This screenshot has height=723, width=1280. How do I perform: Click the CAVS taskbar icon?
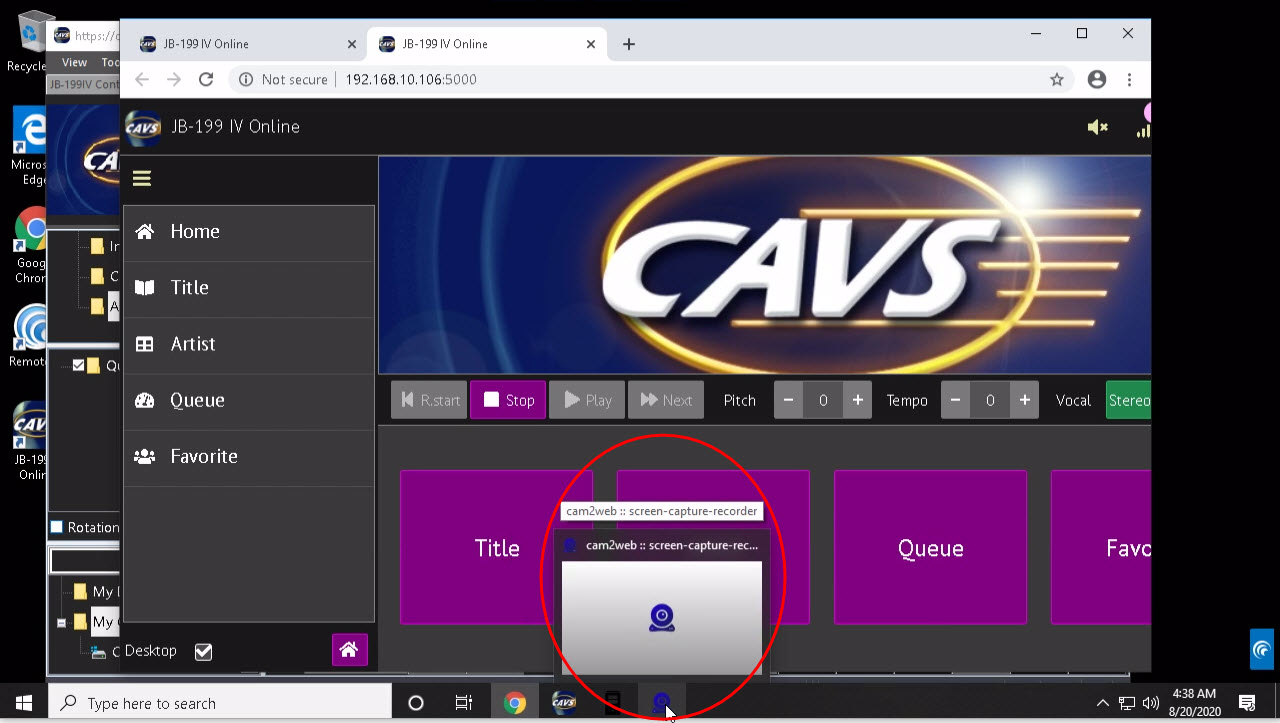click(x=564, y=703)
